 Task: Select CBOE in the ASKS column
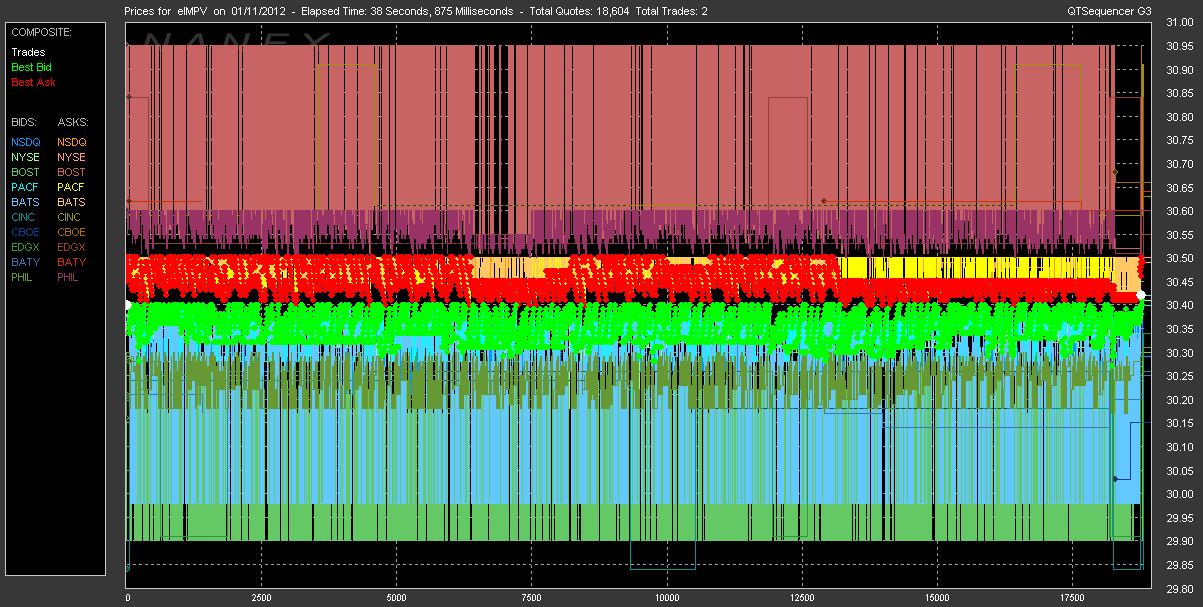[72, 232]
